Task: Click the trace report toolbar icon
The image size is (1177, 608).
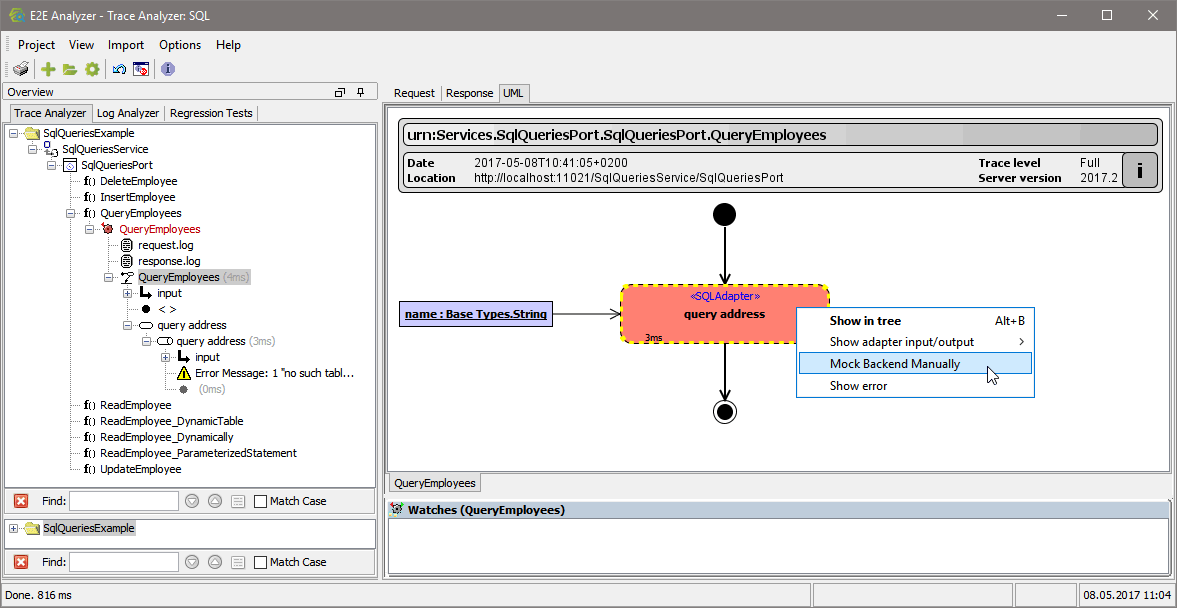Action: point(141,69)
